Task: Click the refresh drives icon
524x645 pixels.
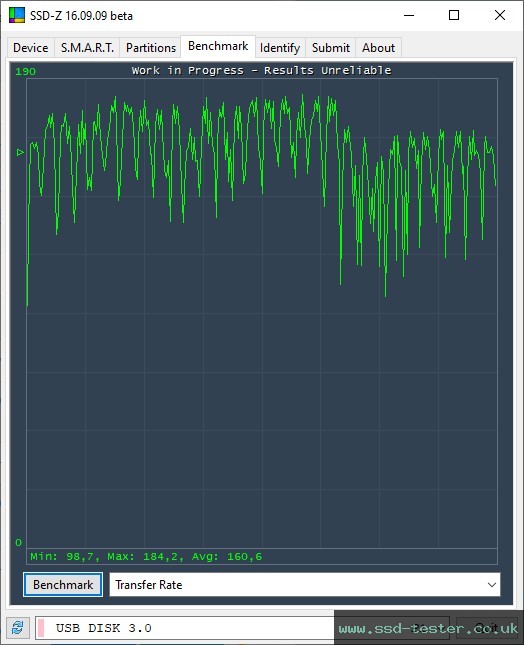Action: click(18, 628)
